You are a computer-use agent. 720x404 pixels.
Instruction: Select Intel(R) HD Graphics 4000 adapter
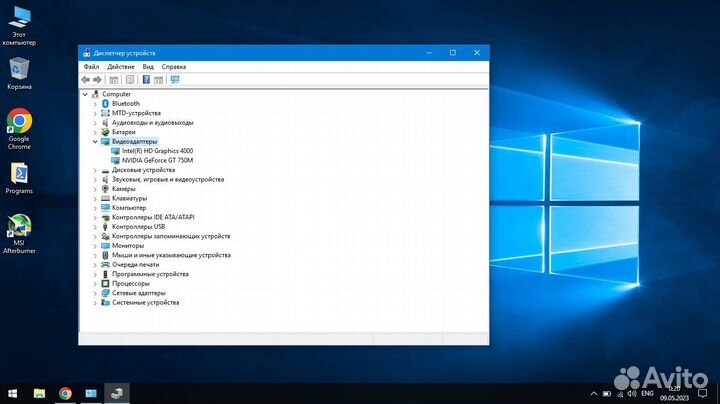(x=158, y=151)
